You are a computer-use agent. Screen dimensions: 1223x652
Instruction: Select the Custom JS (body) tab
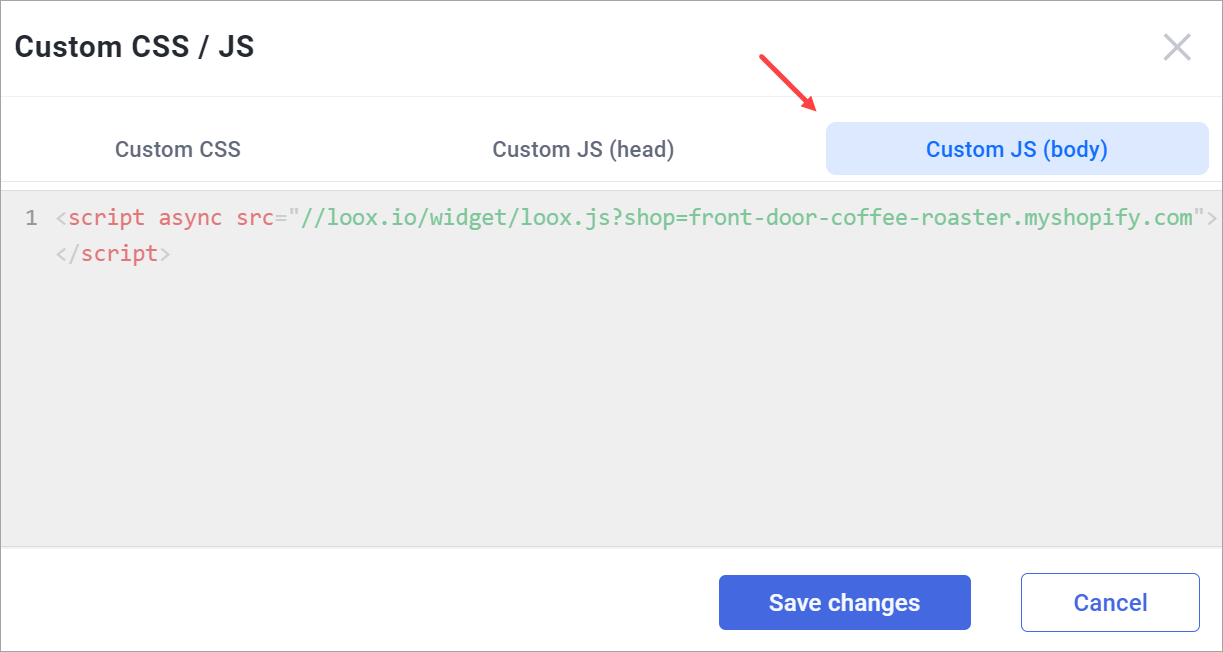click(x=1016, y=149)
